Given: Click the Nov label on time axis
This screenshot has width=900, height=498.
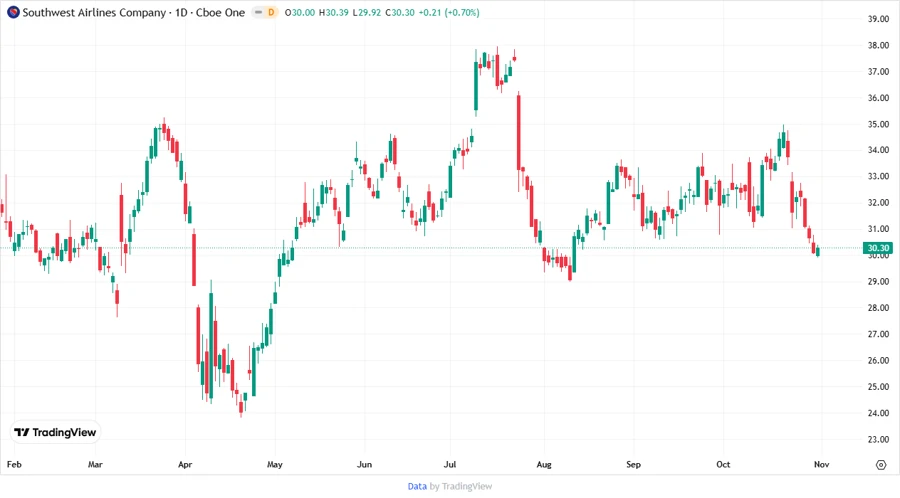Looking at the screenshot, I should pyautogui.click(x=821, y=464).
